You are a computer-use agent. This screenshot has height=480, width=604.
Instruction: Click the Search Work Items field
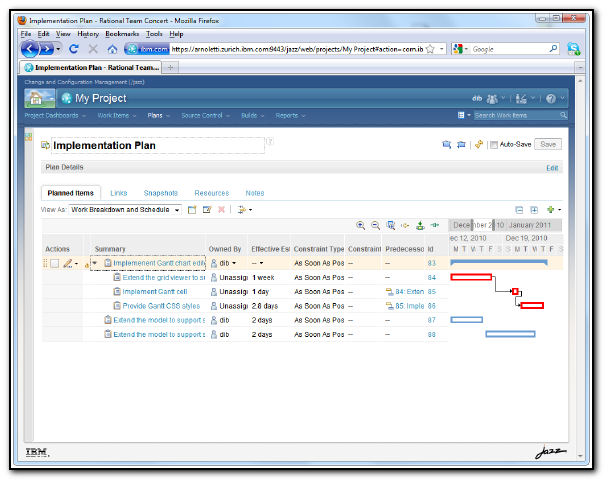pos(516,115)
